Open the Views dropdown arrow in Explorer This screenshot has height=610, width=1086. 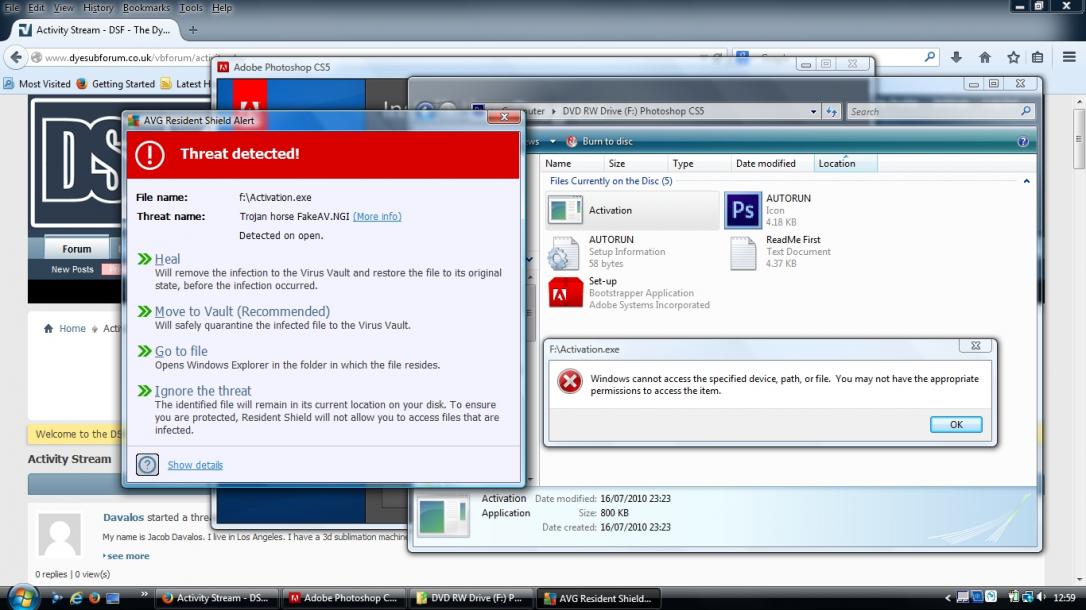coord(553,141)
